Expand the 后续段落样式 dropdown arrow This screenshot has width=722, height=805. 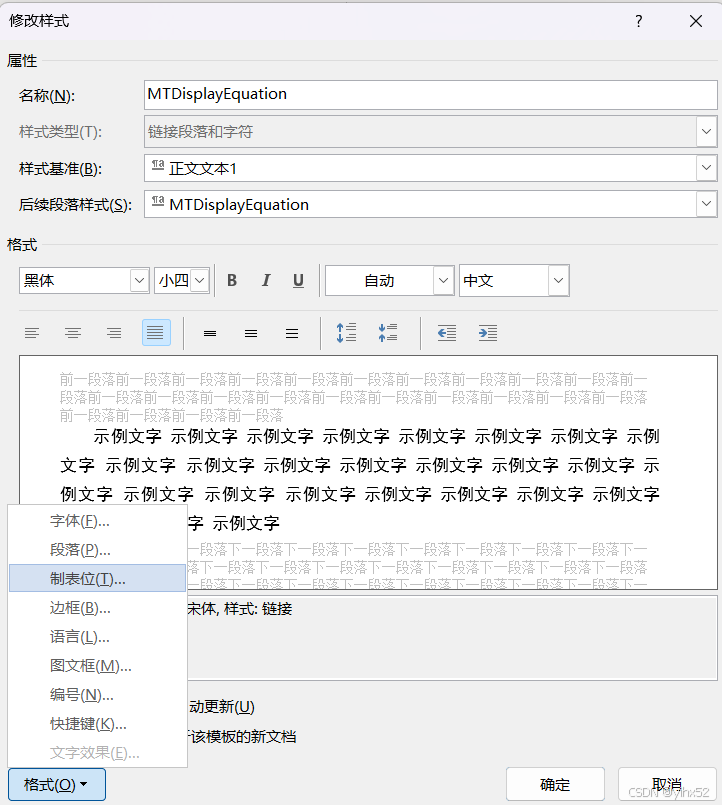coord(707,204)
